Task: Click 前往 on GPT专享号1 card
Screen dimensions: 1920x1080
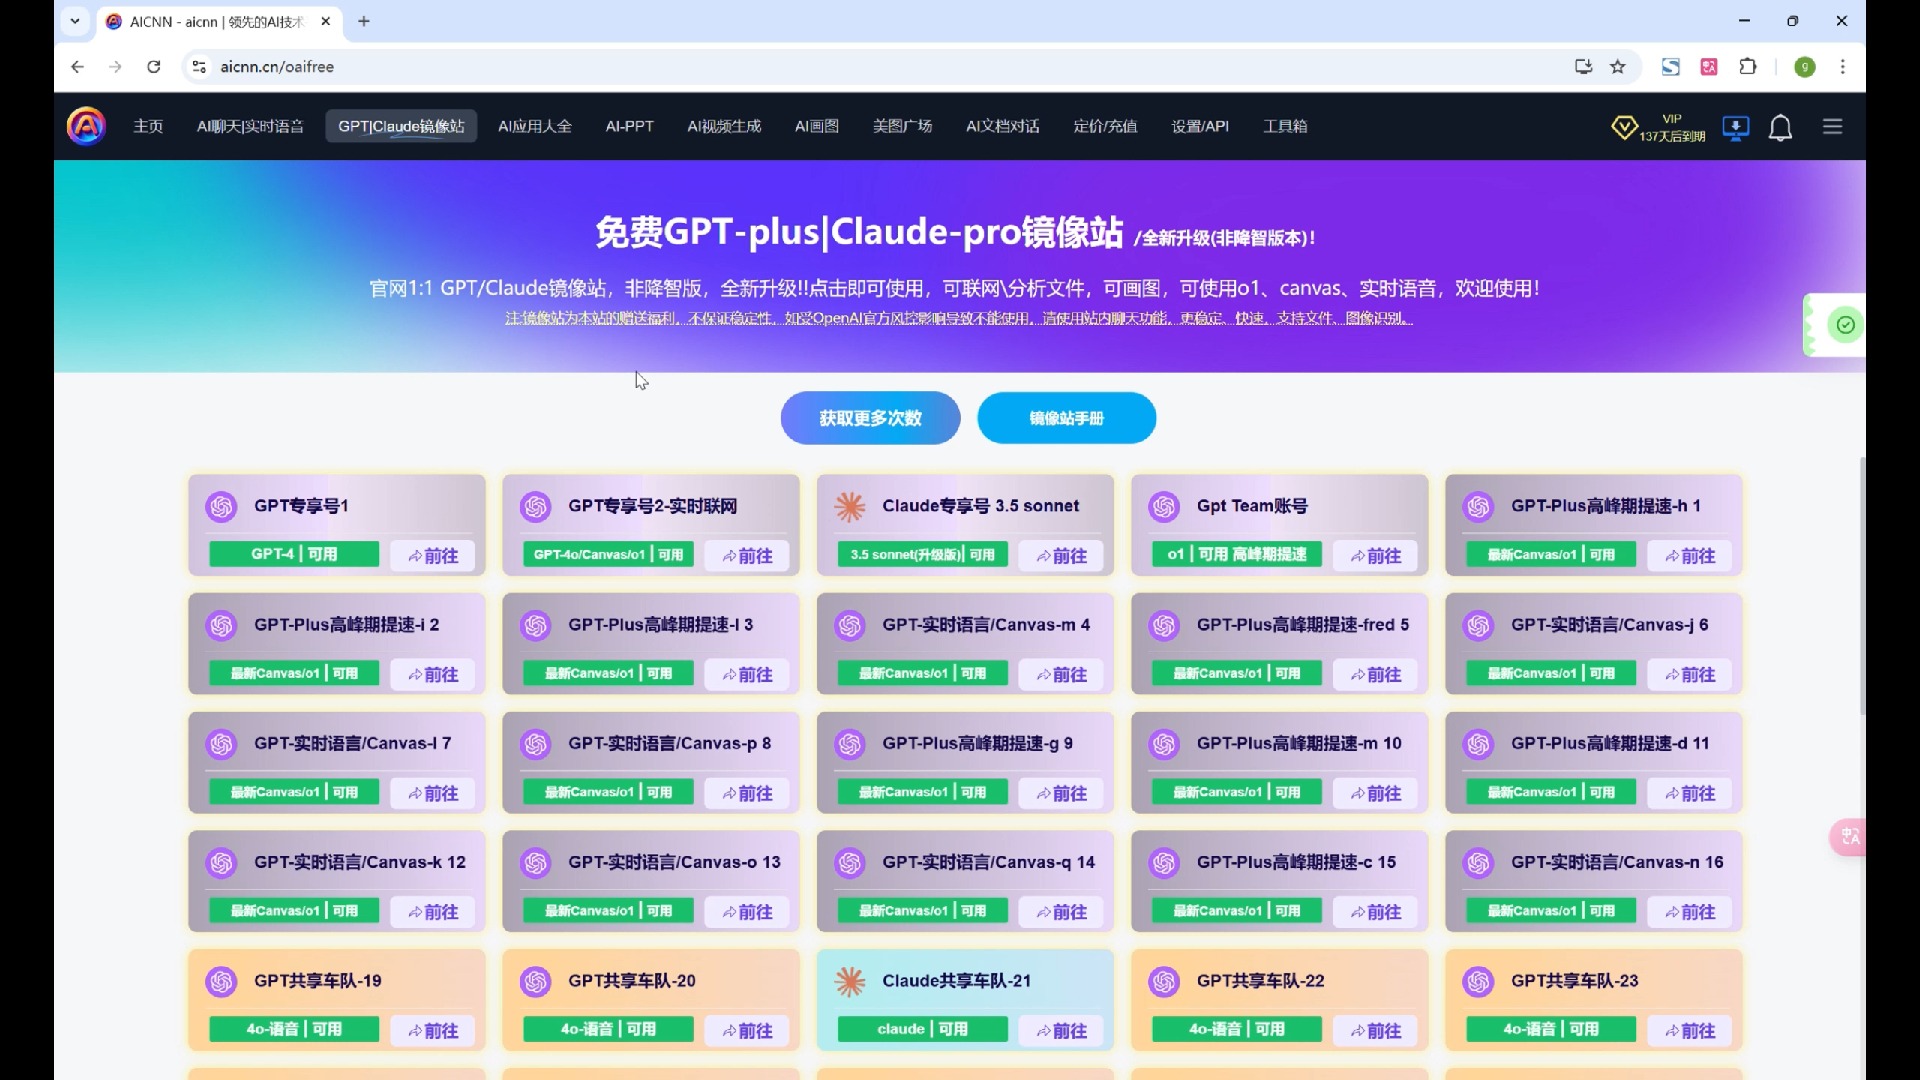Action: point(433,556)
